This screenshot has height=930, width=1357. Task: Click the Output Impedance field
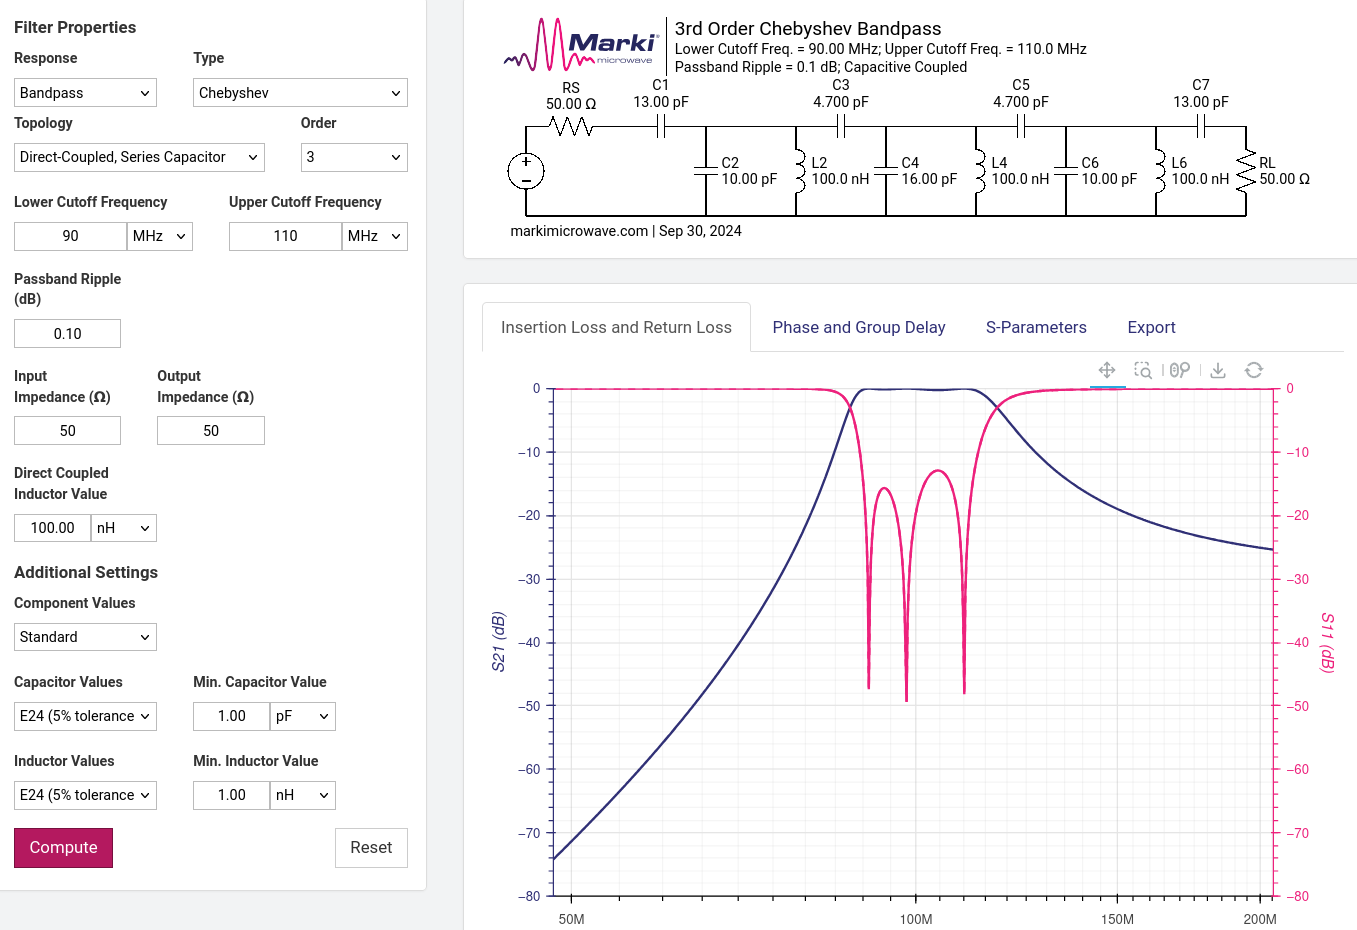[211, 431]
